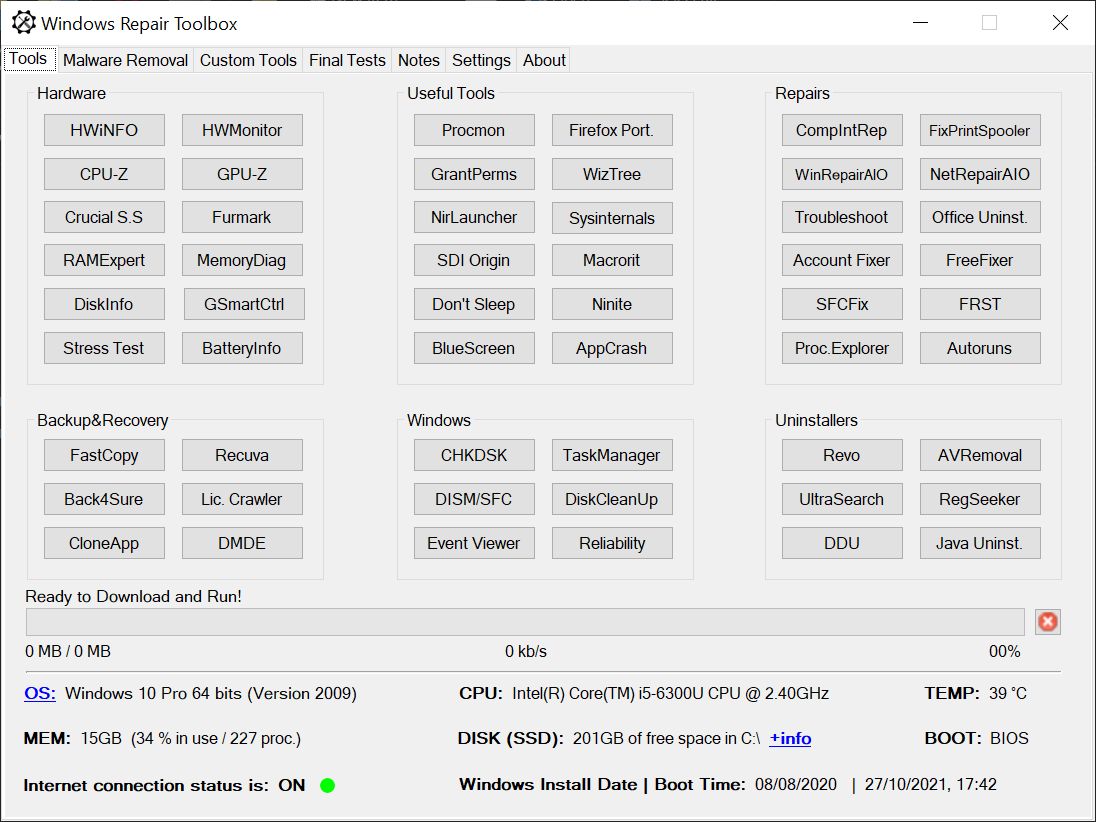Launch HWiNFO from the Hardware section
This screenshot has width=1096, height=822.
coord(104,129)
